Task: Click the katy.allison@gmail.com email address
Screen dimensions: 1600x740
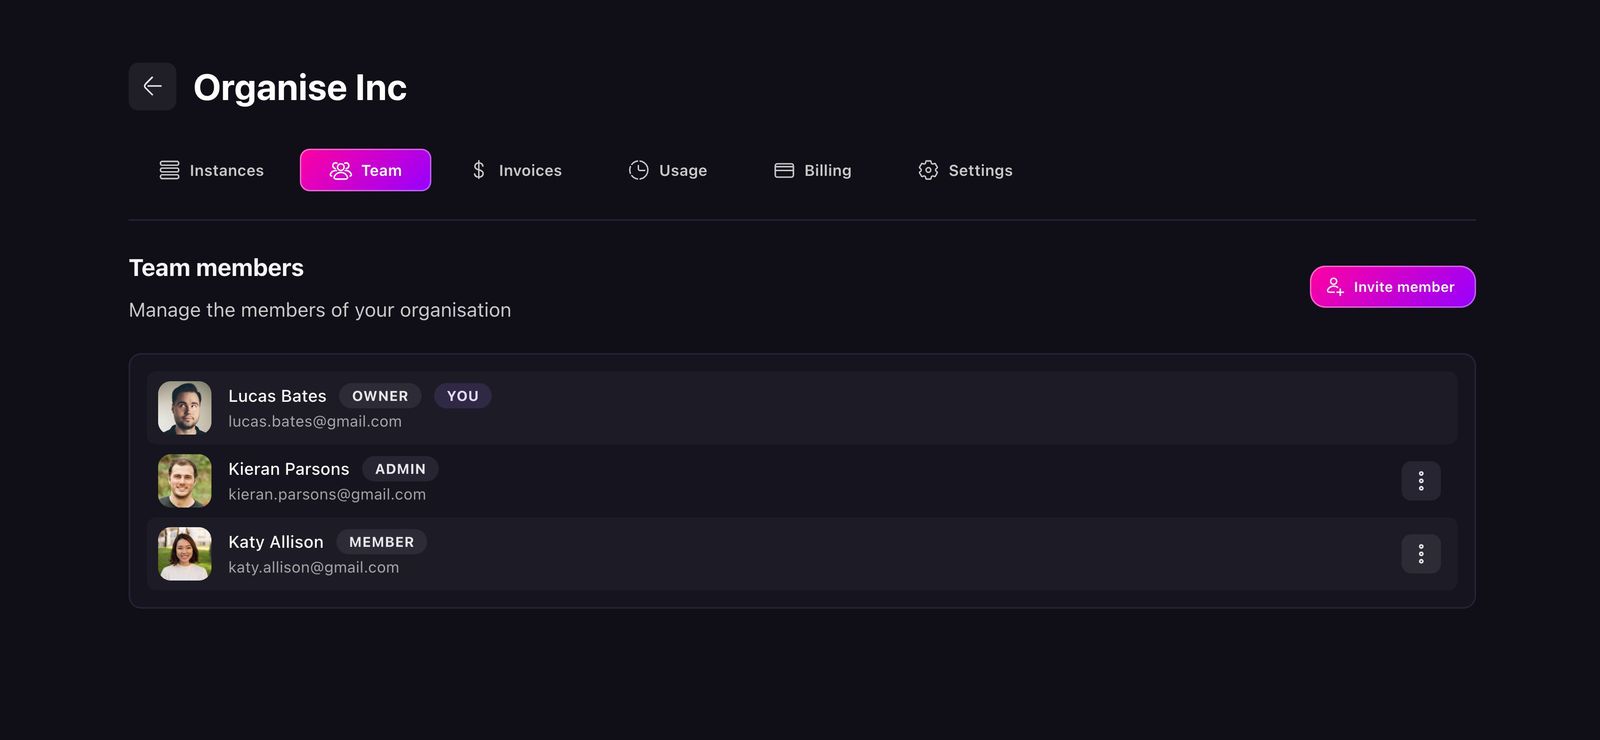Action: click(x=313, y=568)
